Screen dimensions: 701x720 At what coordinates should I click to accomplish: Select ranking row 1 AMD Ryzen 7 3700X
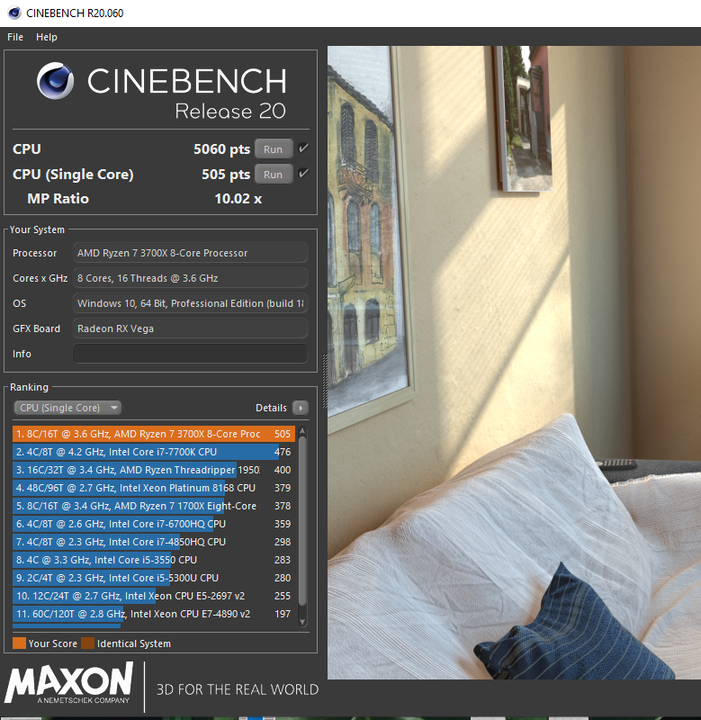tap(154, 434)
